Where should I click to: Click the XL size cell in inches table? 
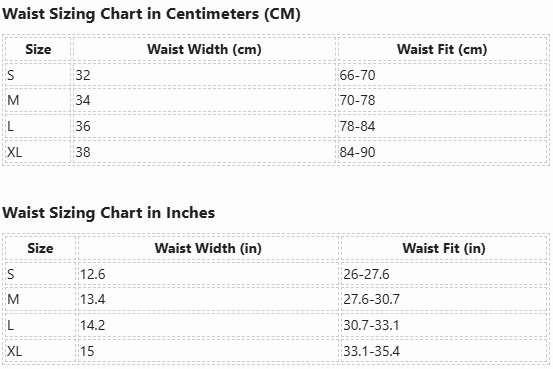pyautogui.click(x=40, y=351)
